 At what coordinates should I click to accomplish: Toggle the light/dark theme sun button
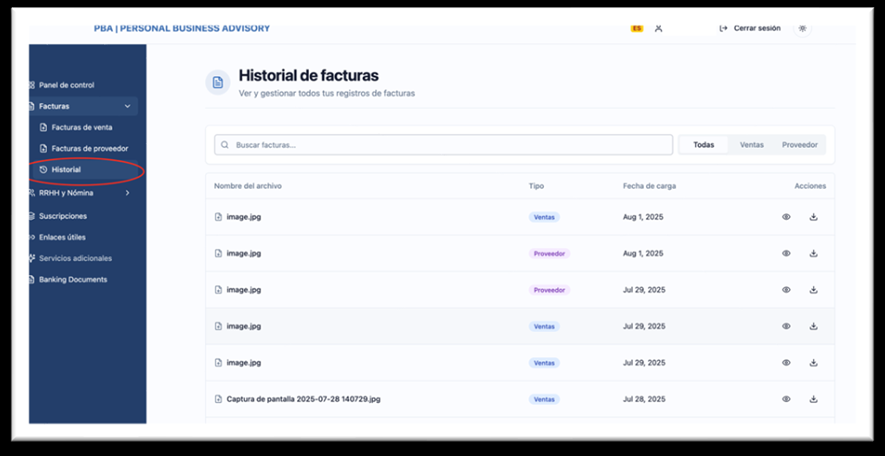(801, 28)
